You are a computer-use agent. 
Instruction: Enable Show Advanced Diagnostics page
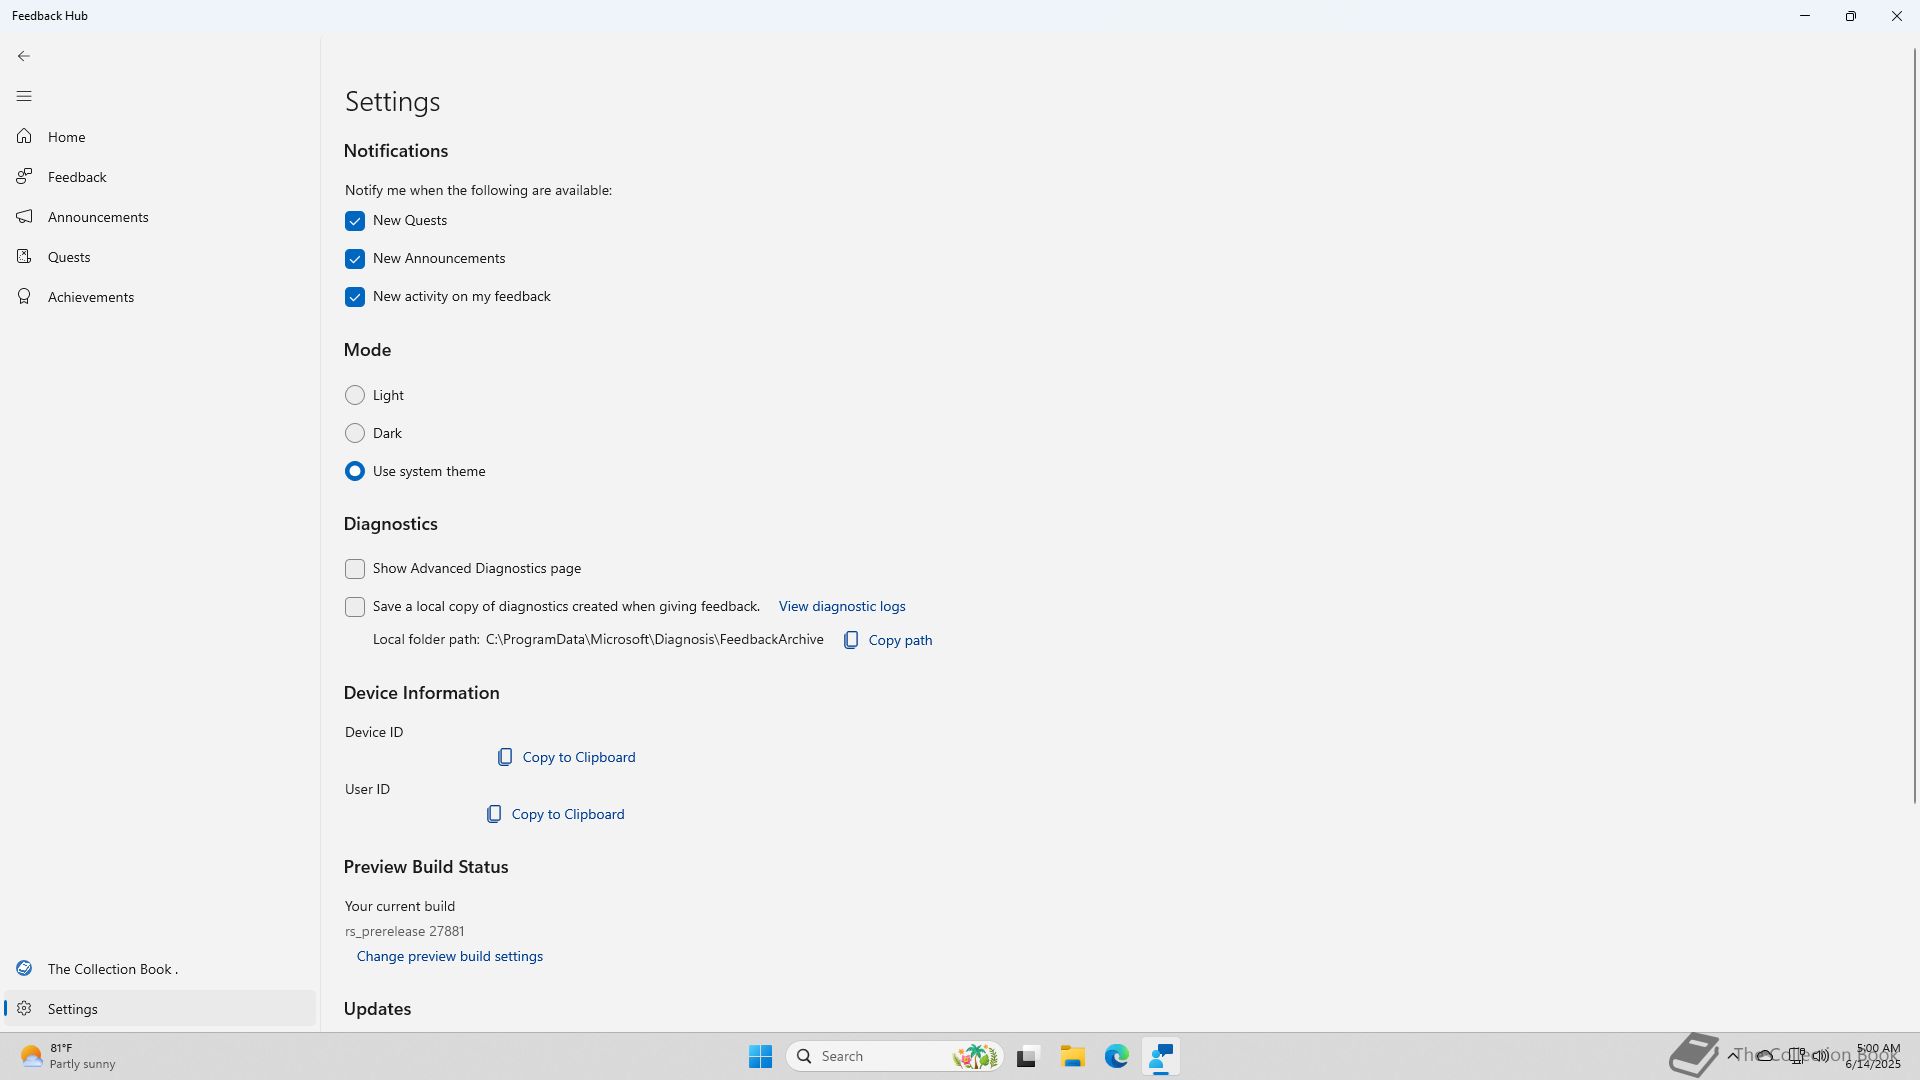point(355,569)
